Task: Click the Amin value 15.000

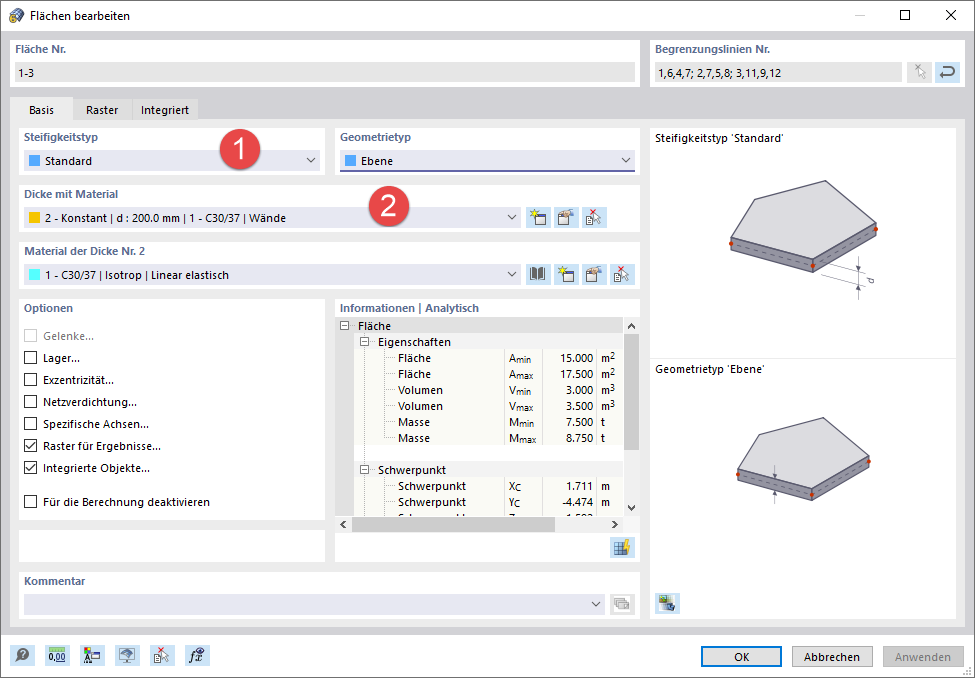Action: coord(576,358)
